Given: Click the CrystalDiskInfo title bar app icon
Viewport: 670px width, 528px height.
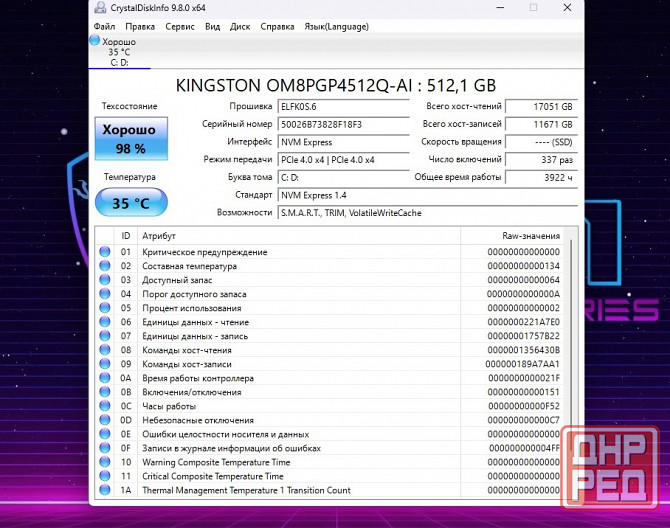Looking at the screenshot, I should tap(98, 8).
